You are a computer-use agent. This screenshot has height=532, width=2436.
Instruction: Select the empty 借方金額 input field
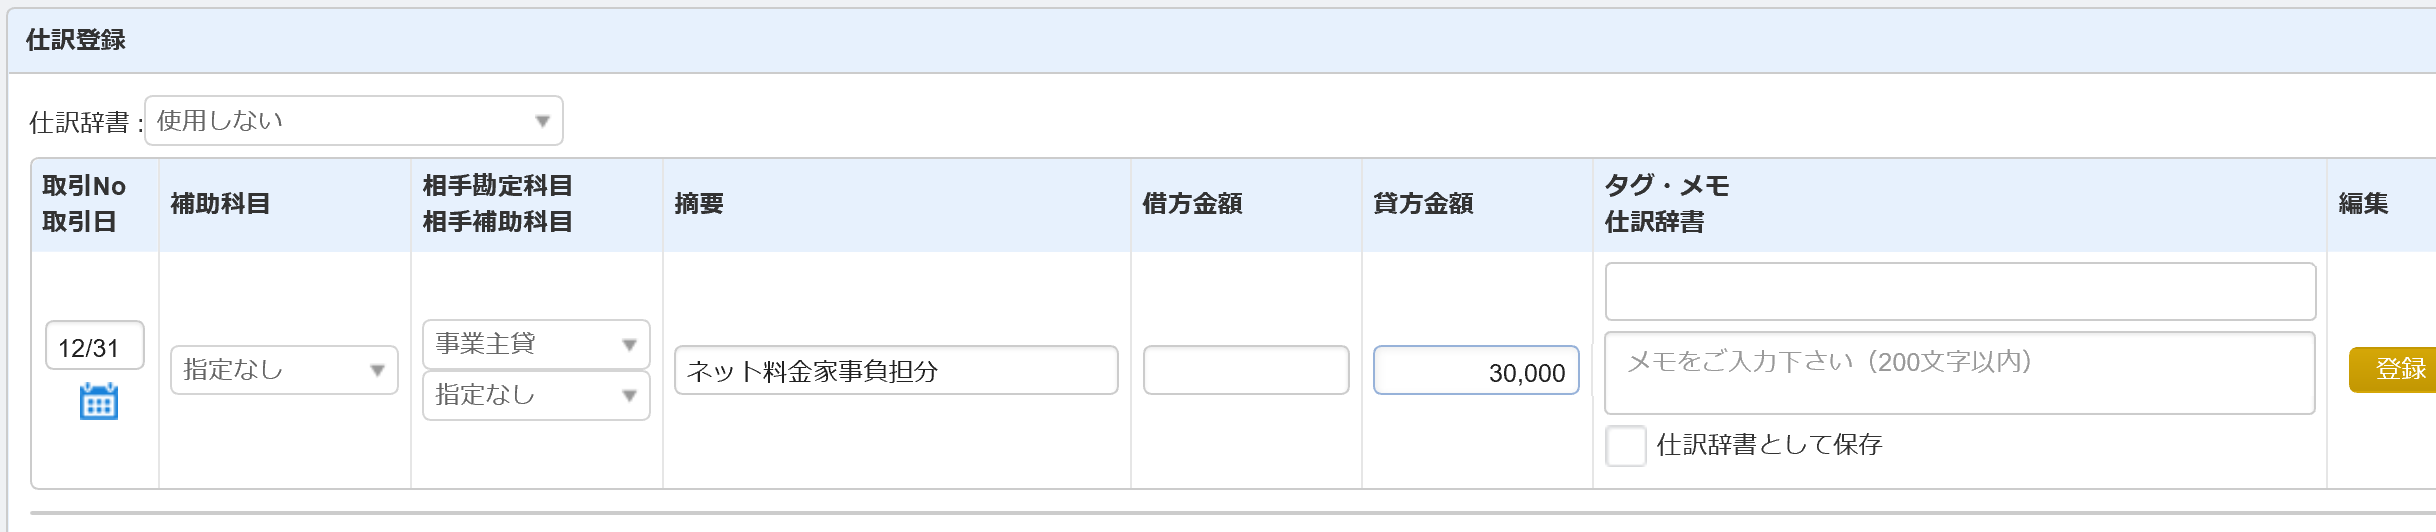[x=1246, y=370]
